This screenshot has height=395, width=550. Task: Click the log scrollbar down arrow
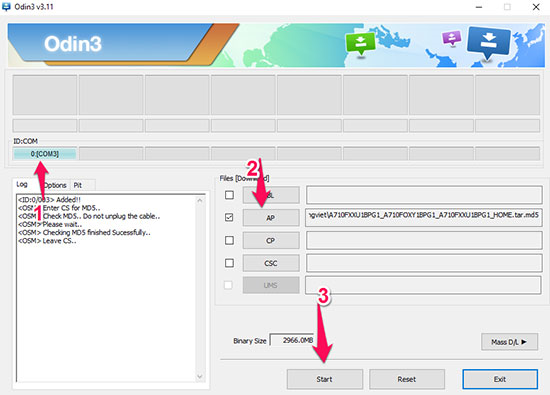pyautogui.click(x=200, y=376)
